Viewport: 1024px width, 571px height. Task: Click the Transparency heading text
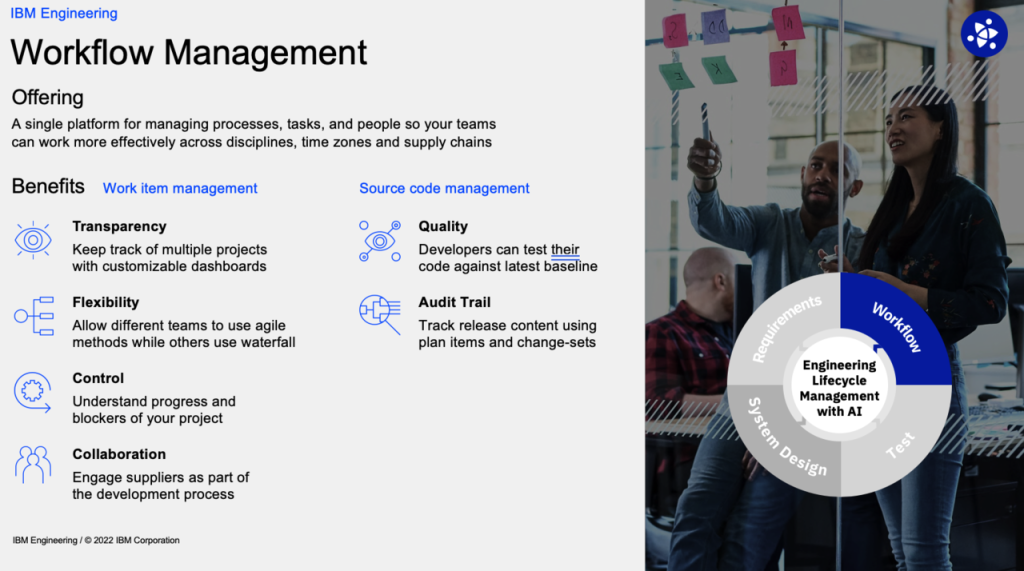point(120,226)
